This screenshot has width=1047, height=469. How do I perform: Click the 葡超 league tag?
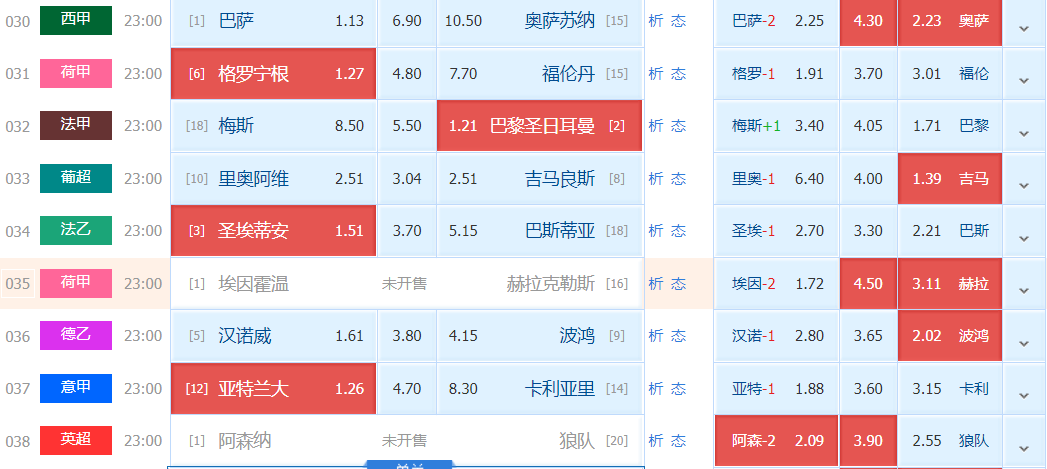pyautogui.click(x=75, y=178)
